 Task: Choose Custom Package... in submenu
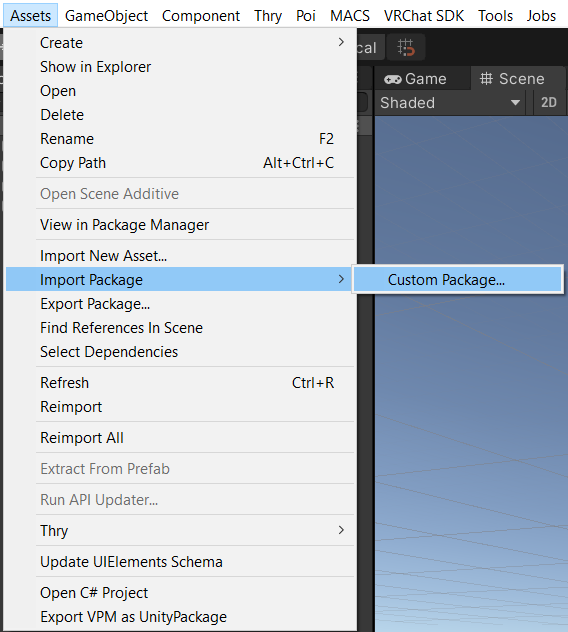pos(458,279)
